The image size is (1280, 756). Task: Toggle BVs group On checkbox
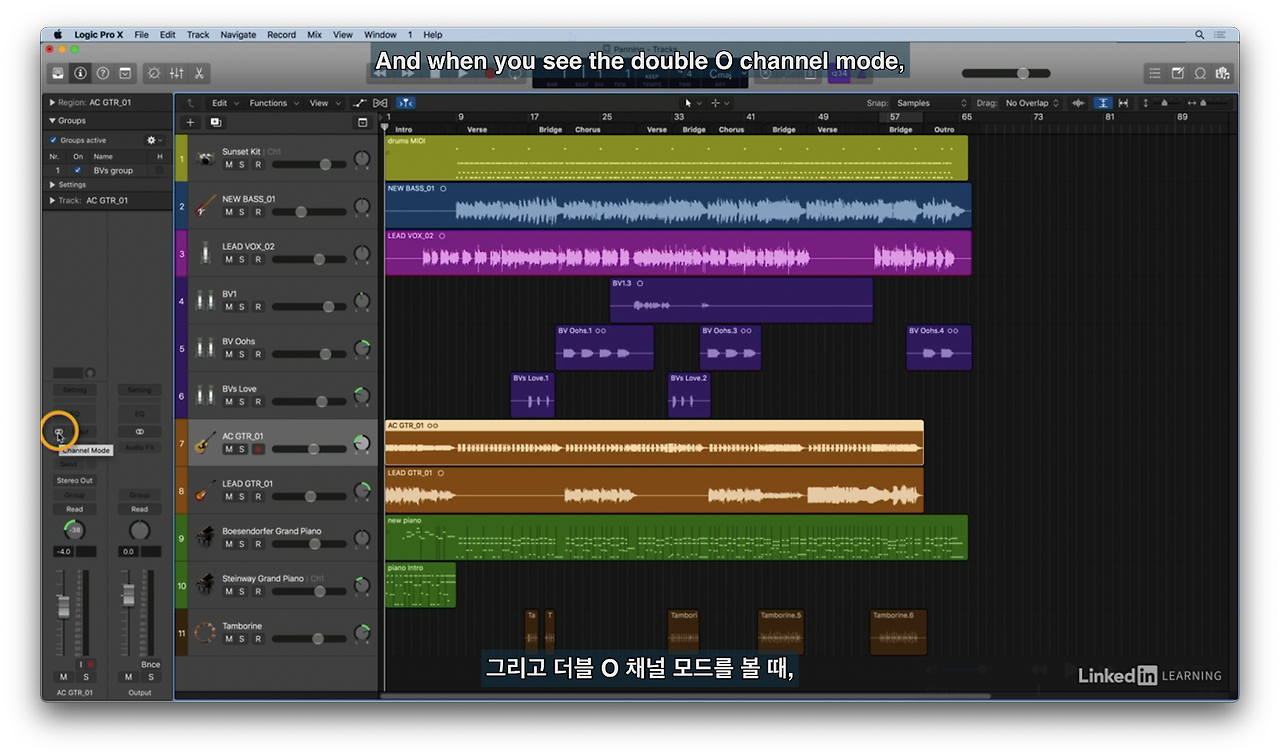coord(78,170)
